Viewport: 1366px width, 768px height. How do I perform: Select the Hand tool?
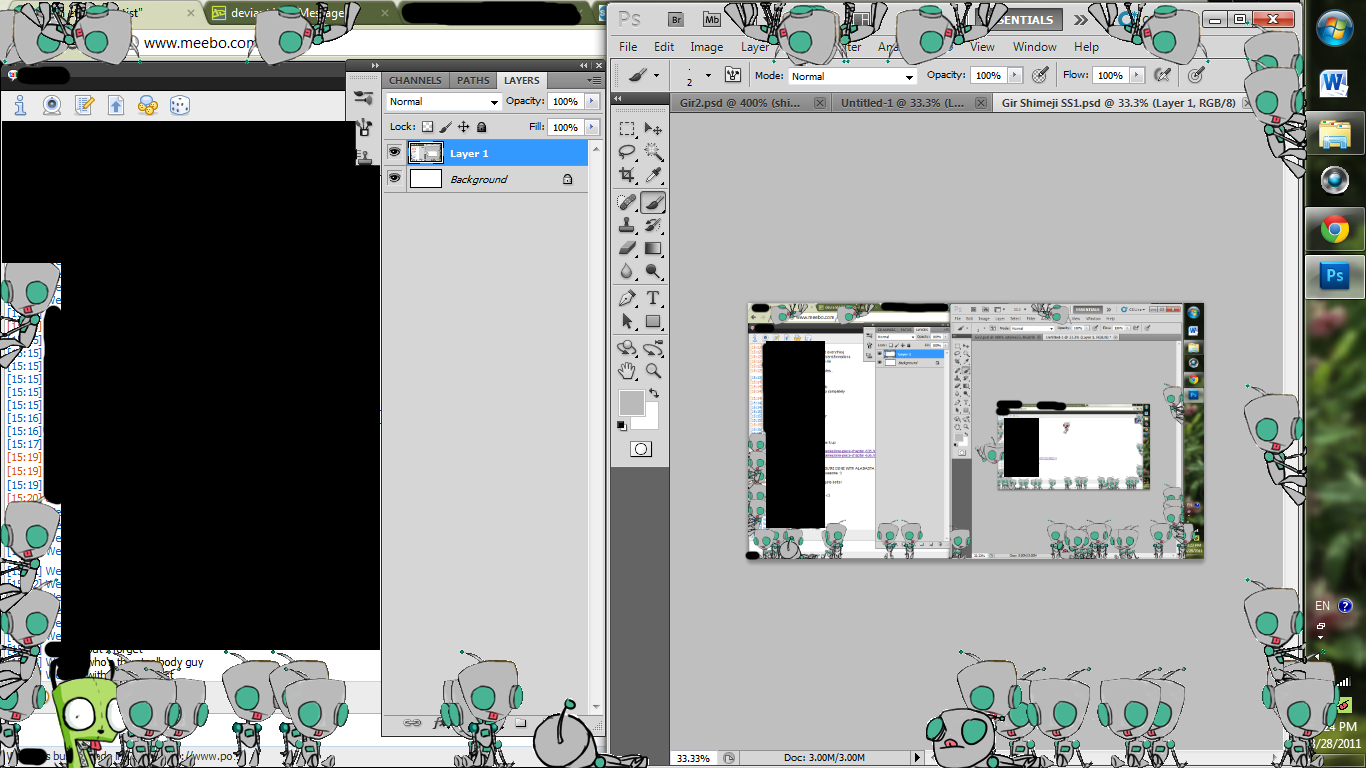627,371
